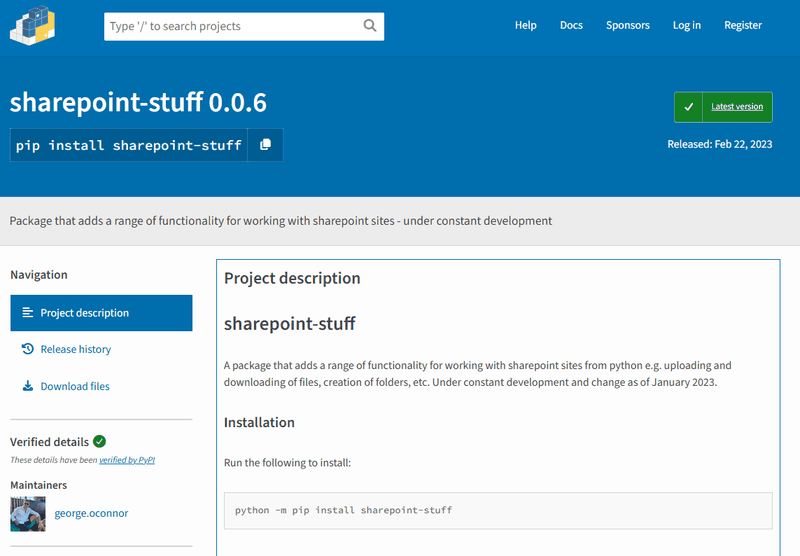Open the Docs link in header
The image size is (800, 556).
pyautogui.click(x=571, y=25)
